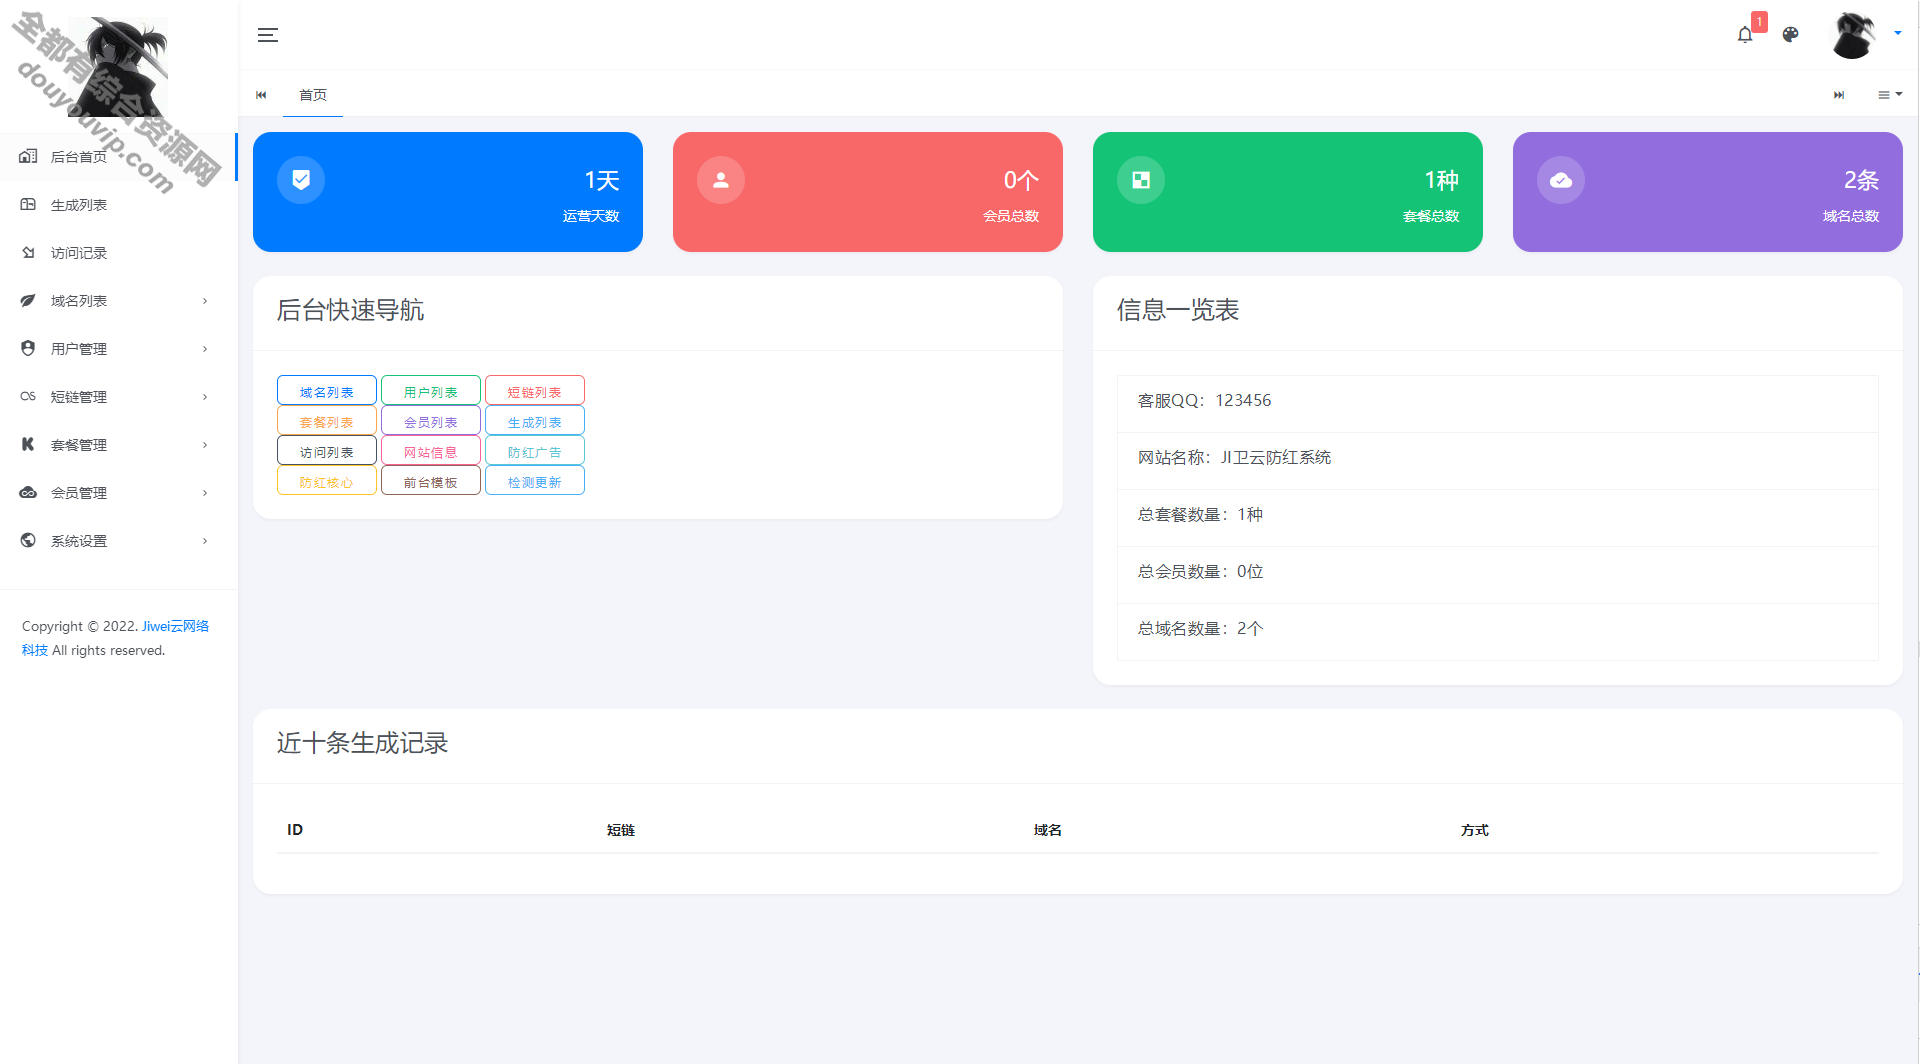
Task: Click the 防红核心 quick nav button
Action: (327, 481)
